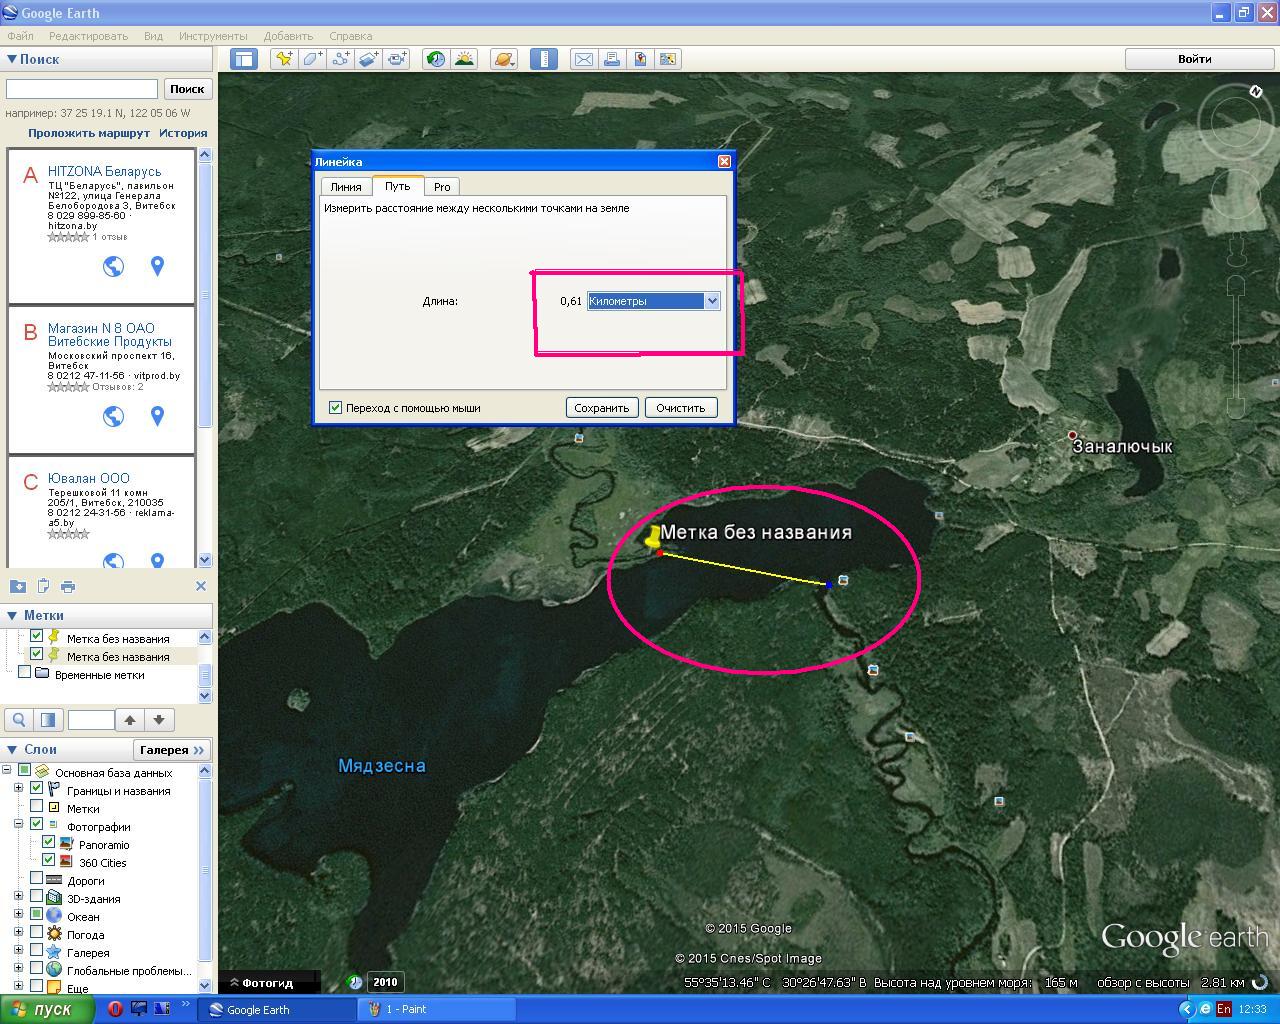Click the Email envelope icon
1280x1024 pixels.
tap(584, 59)
